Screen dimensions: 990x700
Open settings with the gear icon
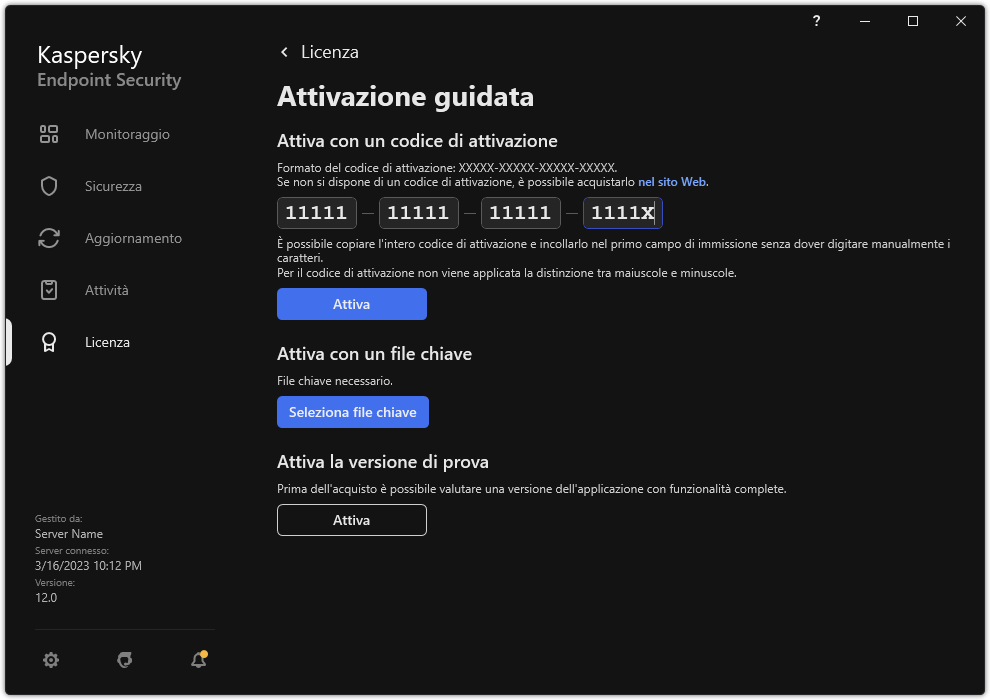point(51,659)
